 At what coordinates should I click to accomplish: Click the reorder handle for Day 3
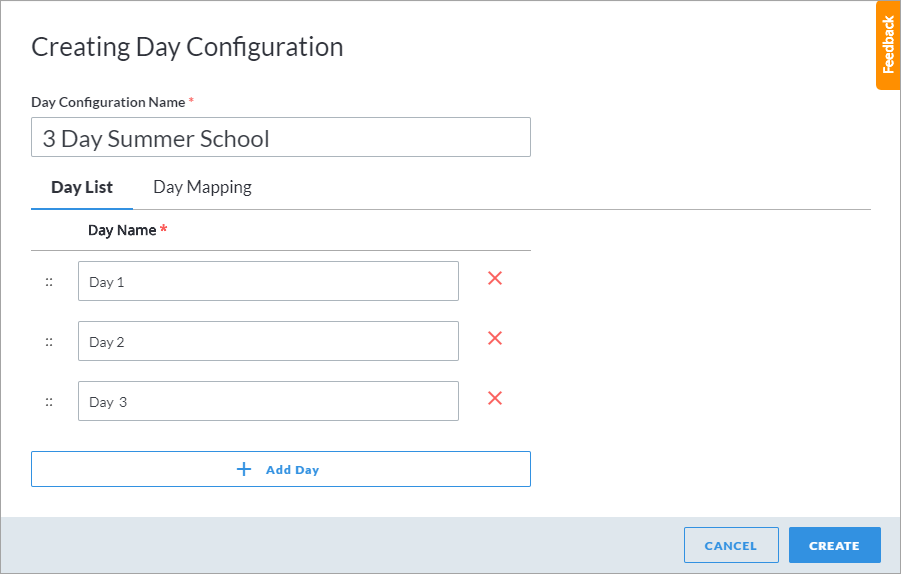tap(49, 402)
